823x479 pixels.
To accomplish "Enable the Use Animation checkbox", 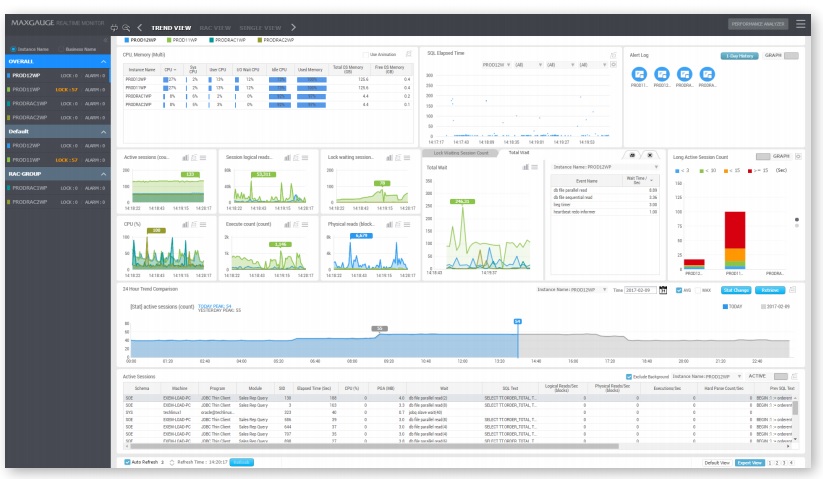I will (x=367, y=54).
